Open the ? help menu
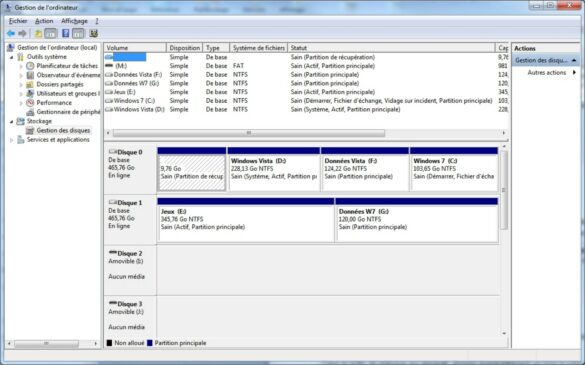Viewport: 585px width, 365px height. click(97, 21)
